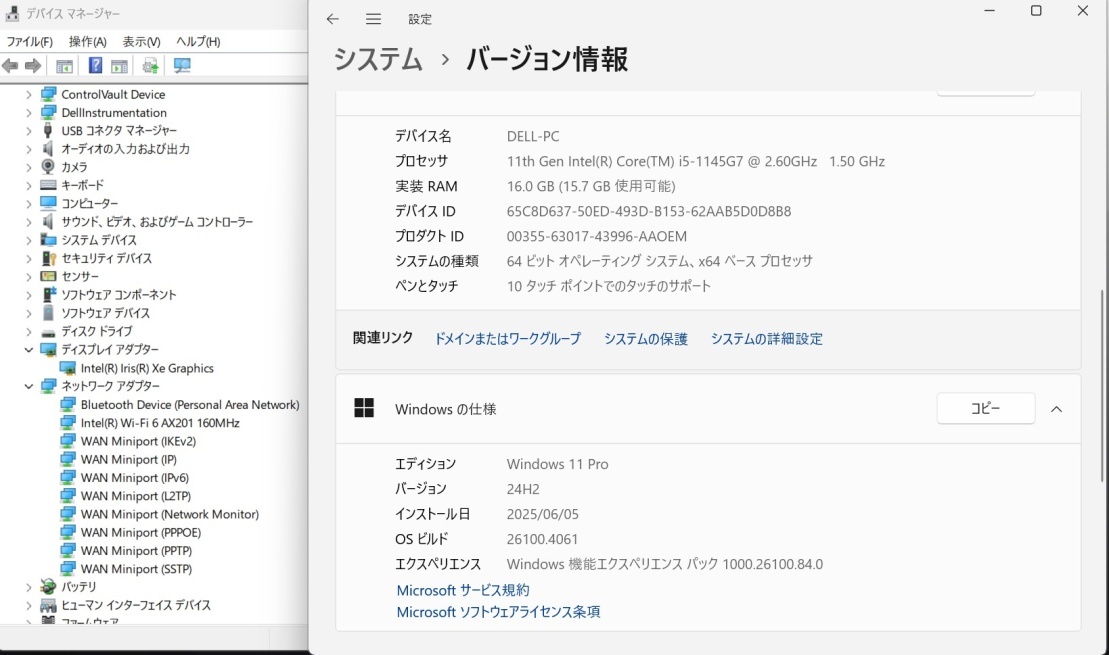Expand the サウンド、ビデオ、およびゲーム コントローラー node
Image resolution: width=1109 pixels, height=655 pixels.
pos(28,222)
